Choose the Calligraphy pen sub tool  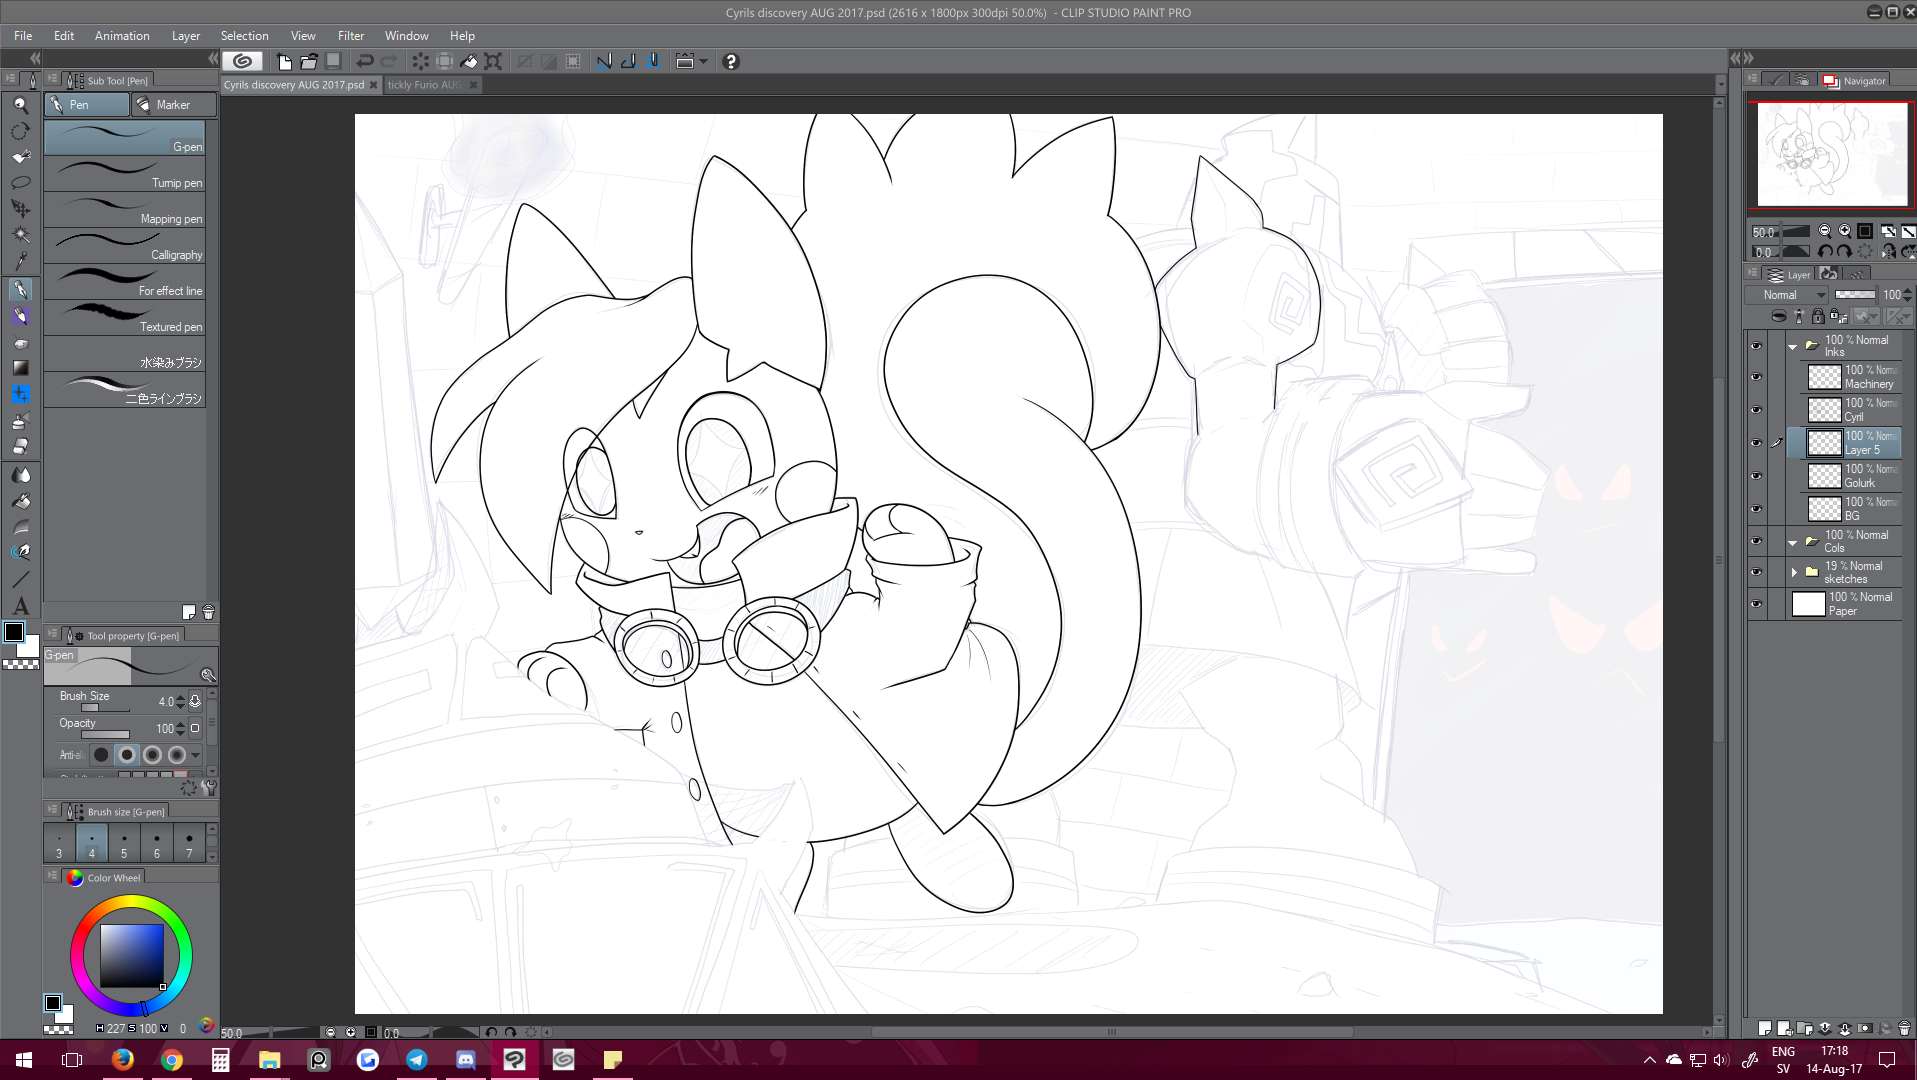(x=125, y=246)
